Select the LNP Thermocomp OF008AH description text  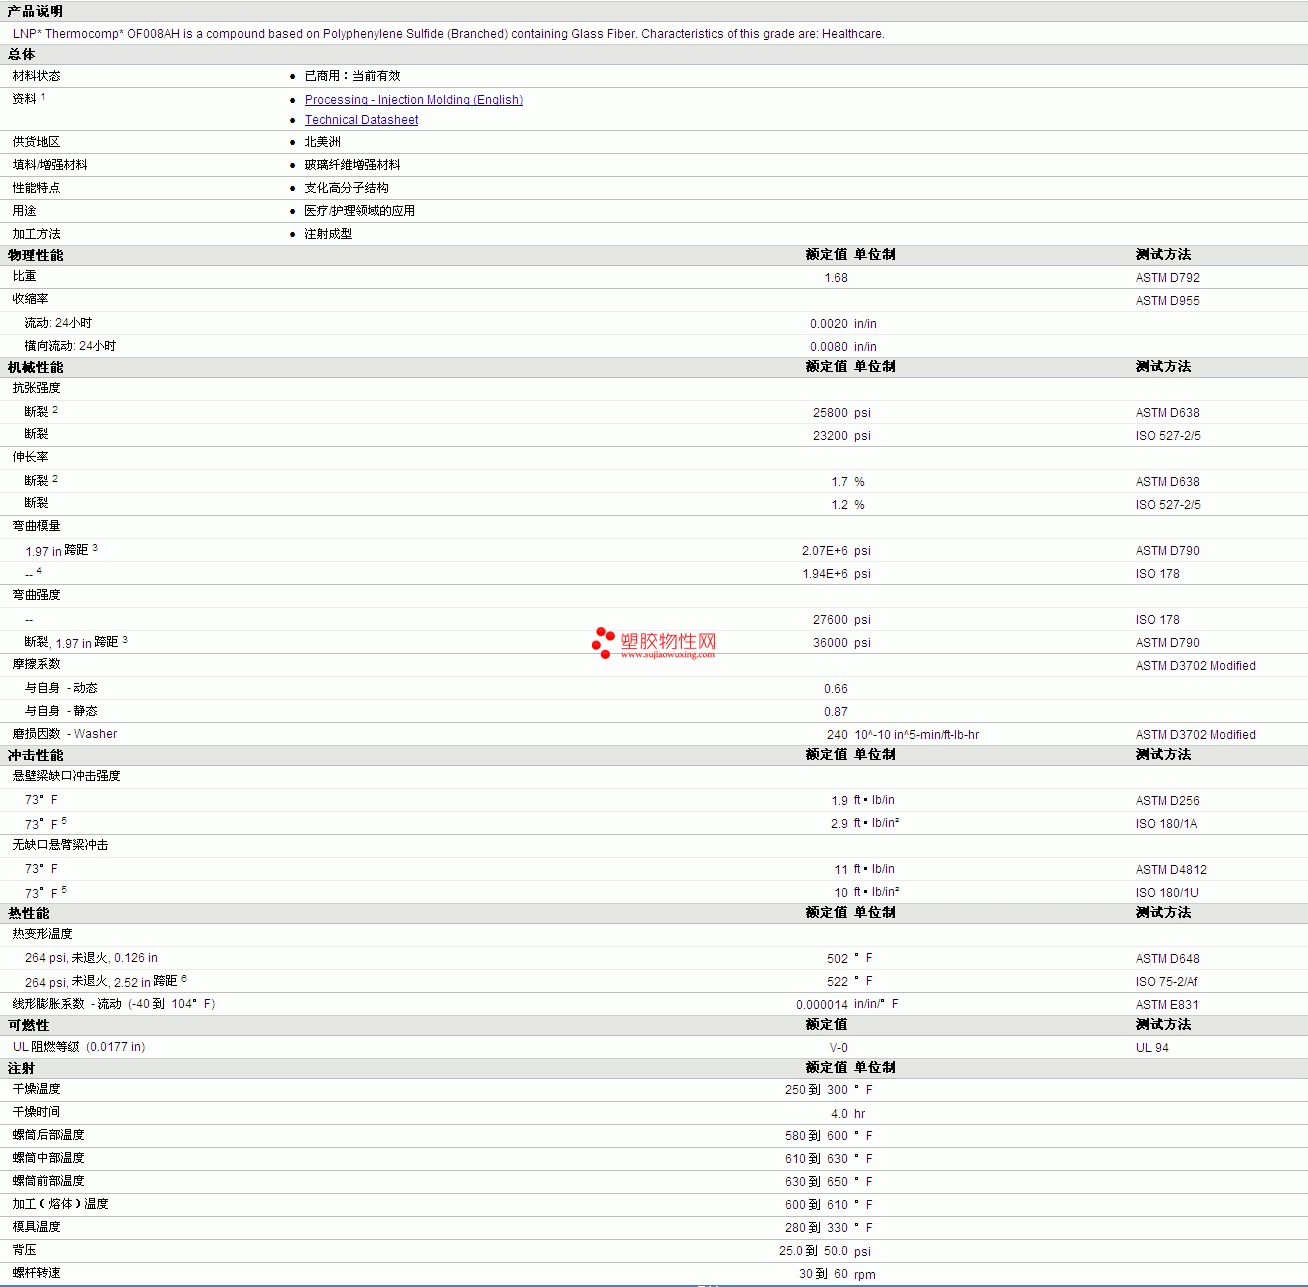click(448, 34)
